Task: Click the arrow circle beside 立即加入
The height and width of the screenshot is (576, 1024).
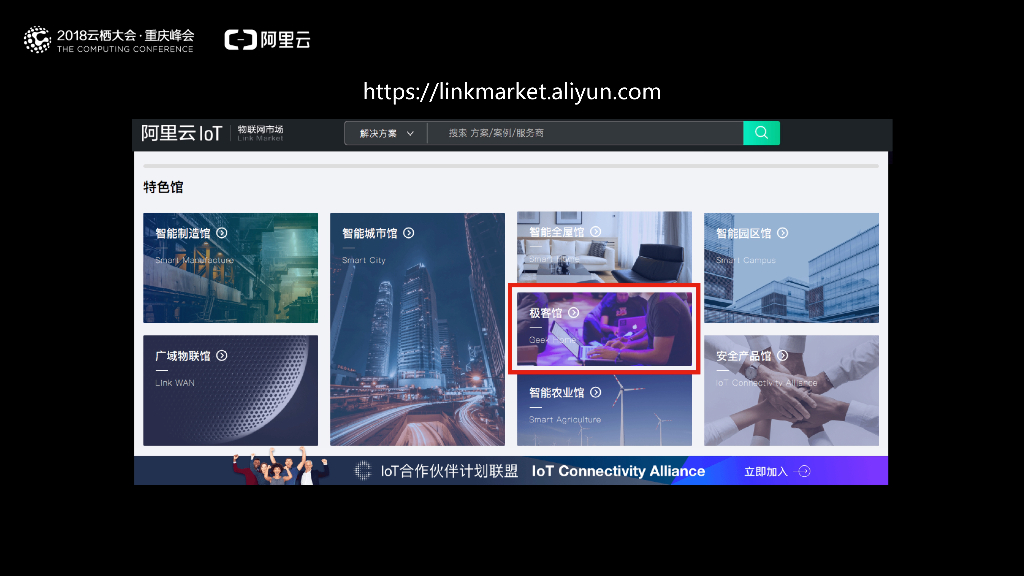Action: click(804, 472)
